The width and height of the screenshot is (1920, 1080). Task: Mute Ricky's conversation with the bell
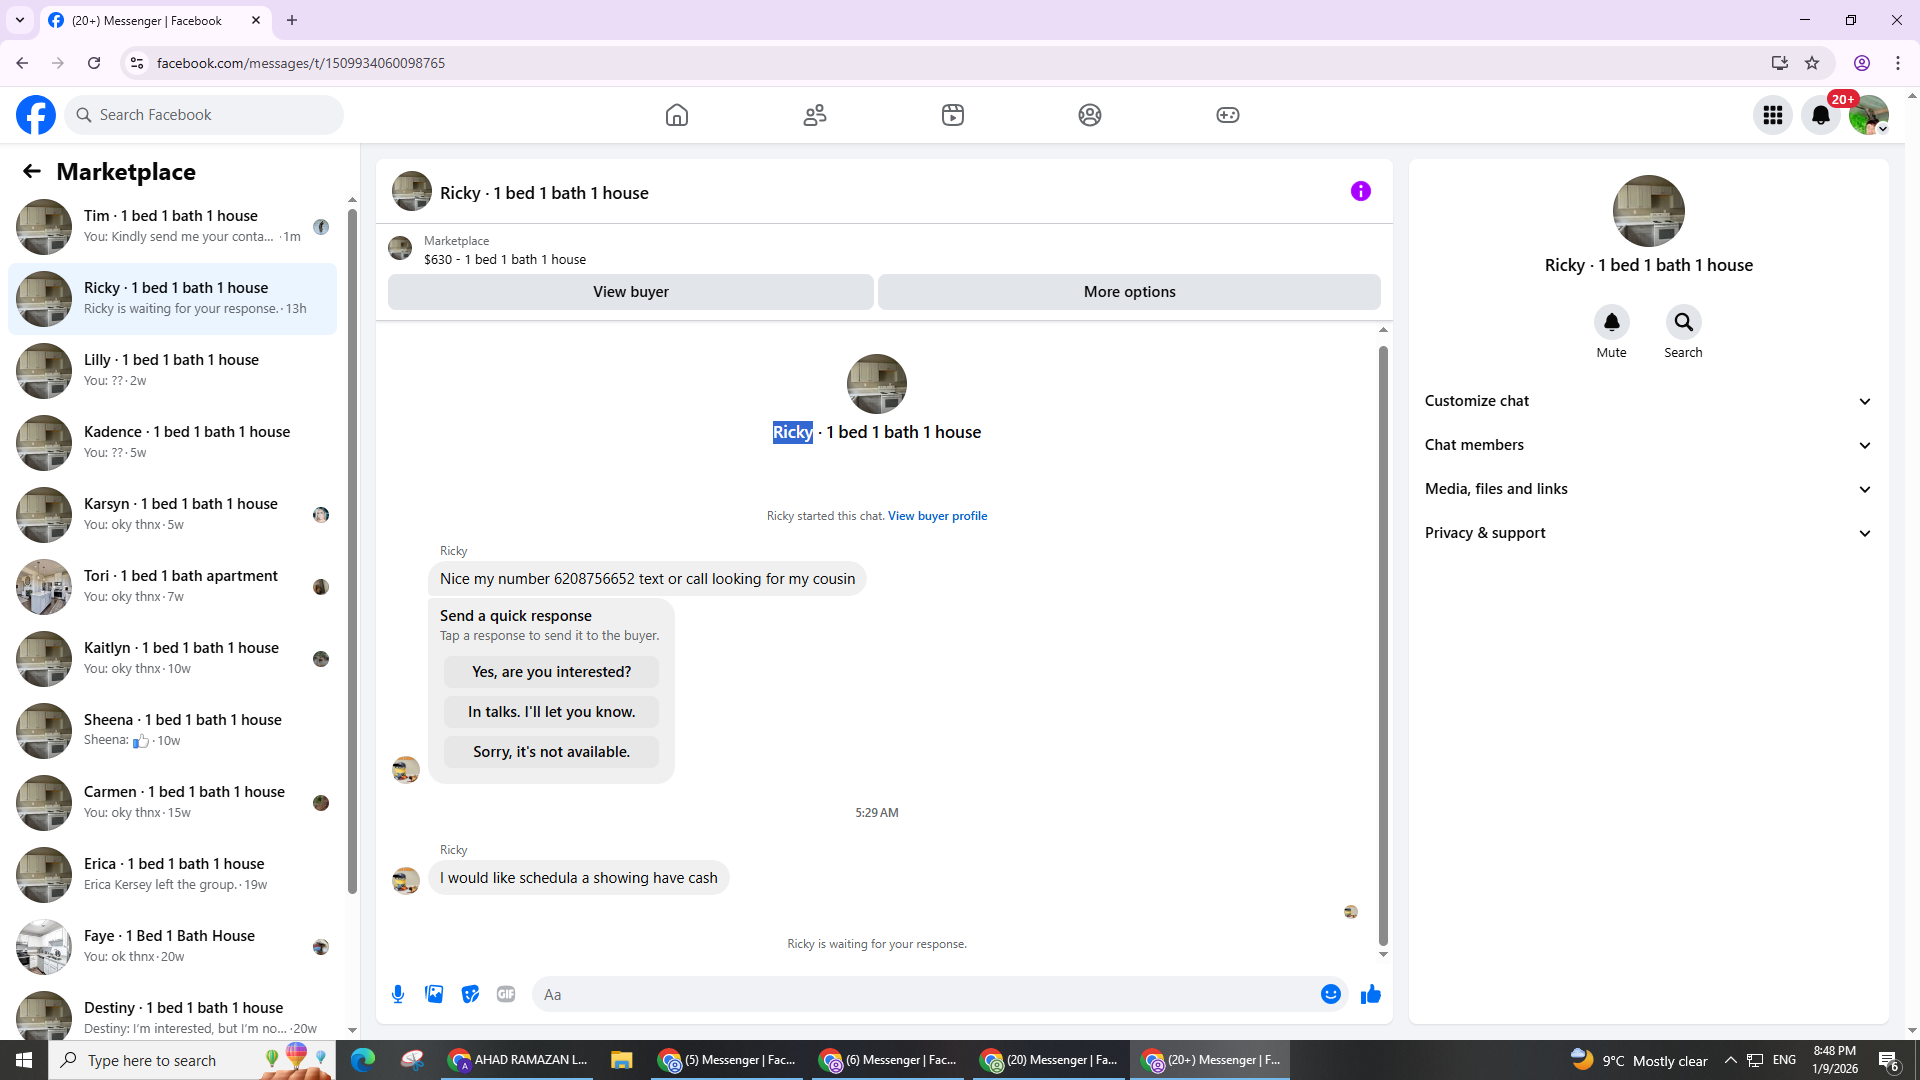pos(1611,322)
